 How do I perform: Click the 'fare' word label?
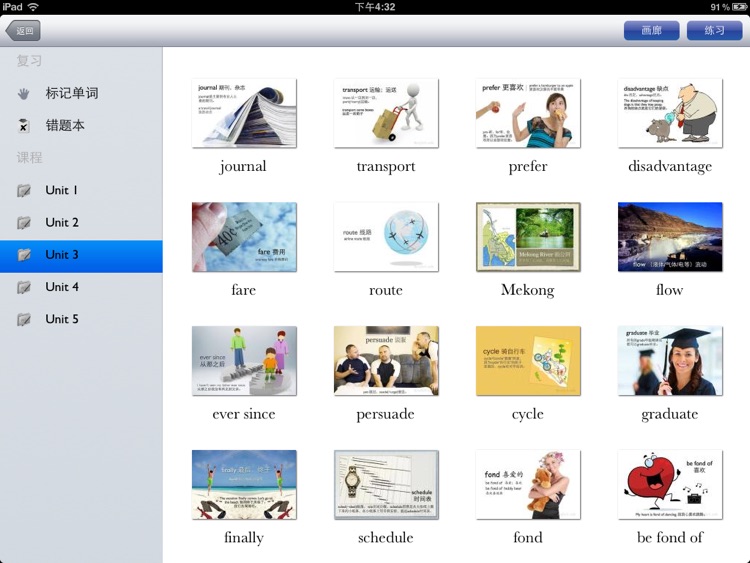tap(243, 290)
